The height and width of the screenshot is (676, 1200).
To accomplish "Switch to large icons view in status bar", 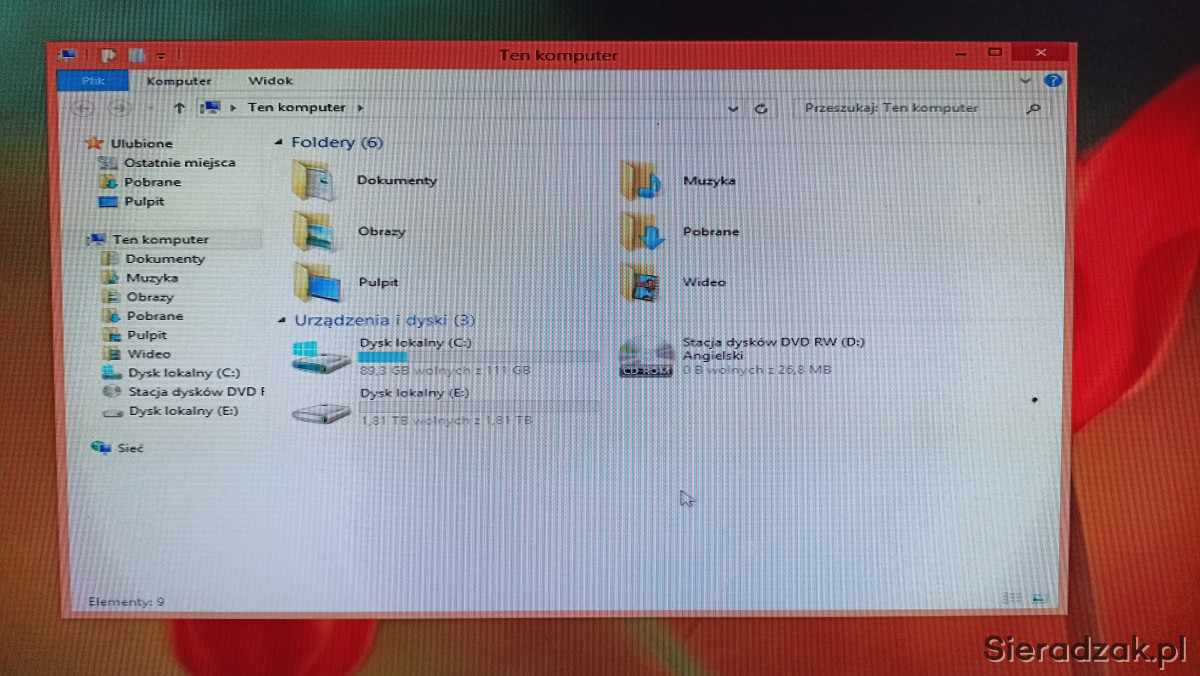I will coord(1039,598).
